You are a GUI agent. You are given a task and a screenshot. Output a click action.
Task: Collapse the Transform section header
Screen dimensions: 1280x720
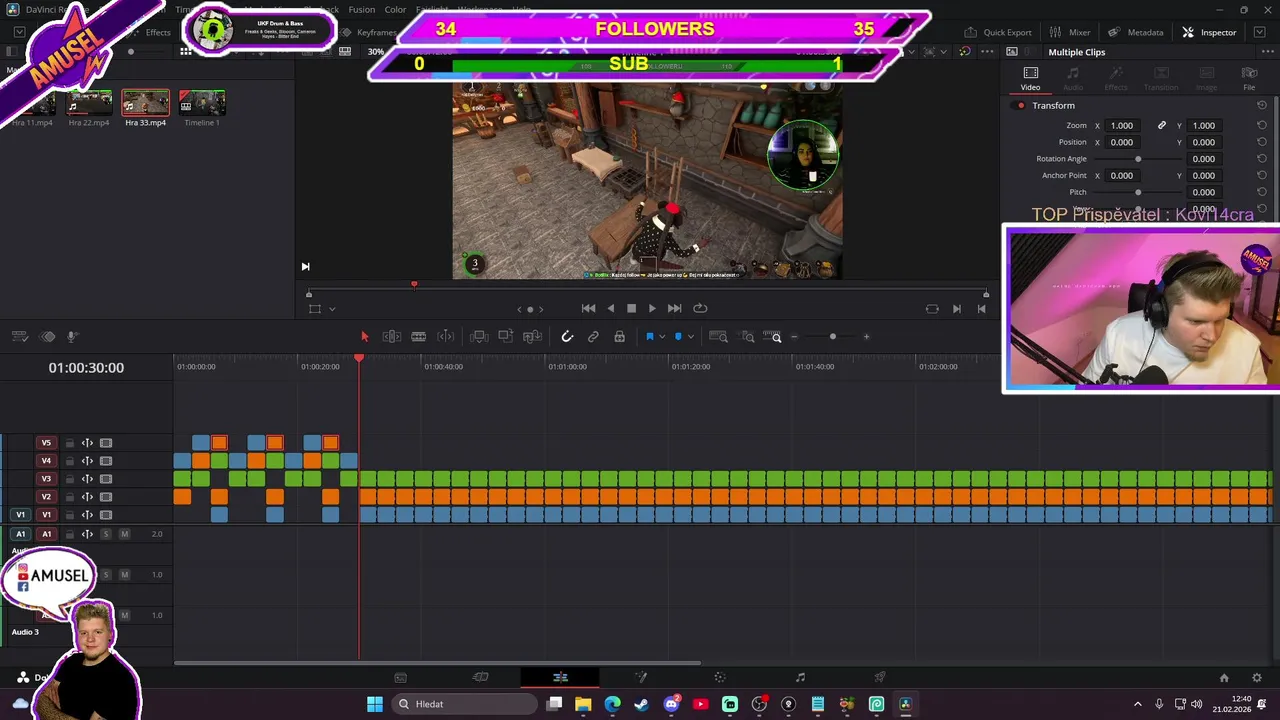[x=1053, y=106]
